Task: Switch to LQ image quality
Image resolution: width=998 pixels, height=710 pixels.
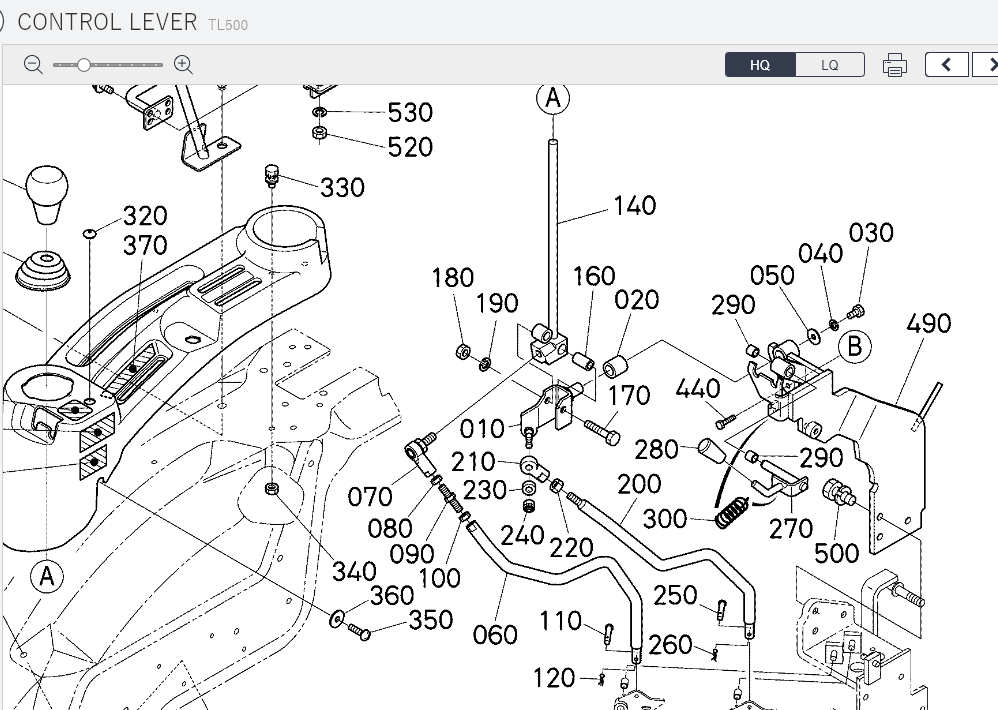Action: (x=830, y=65)
